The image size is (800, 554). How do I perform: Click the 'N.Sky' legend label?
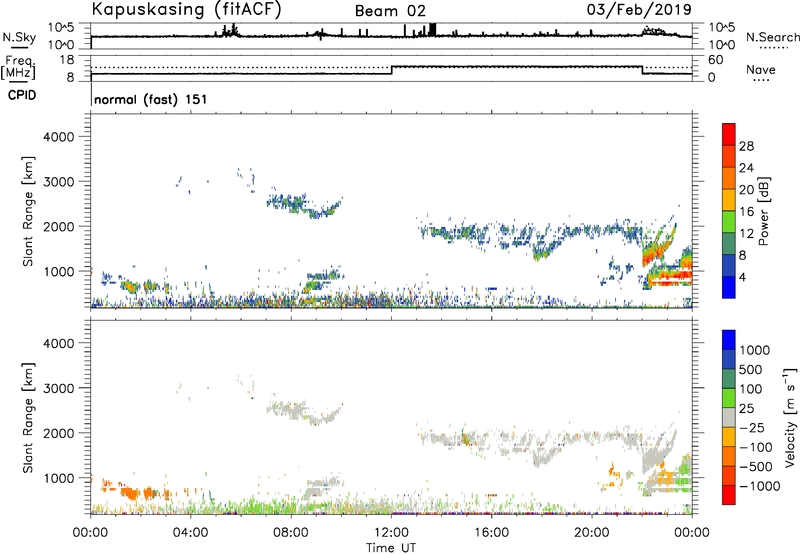click(x=19, y=37)
